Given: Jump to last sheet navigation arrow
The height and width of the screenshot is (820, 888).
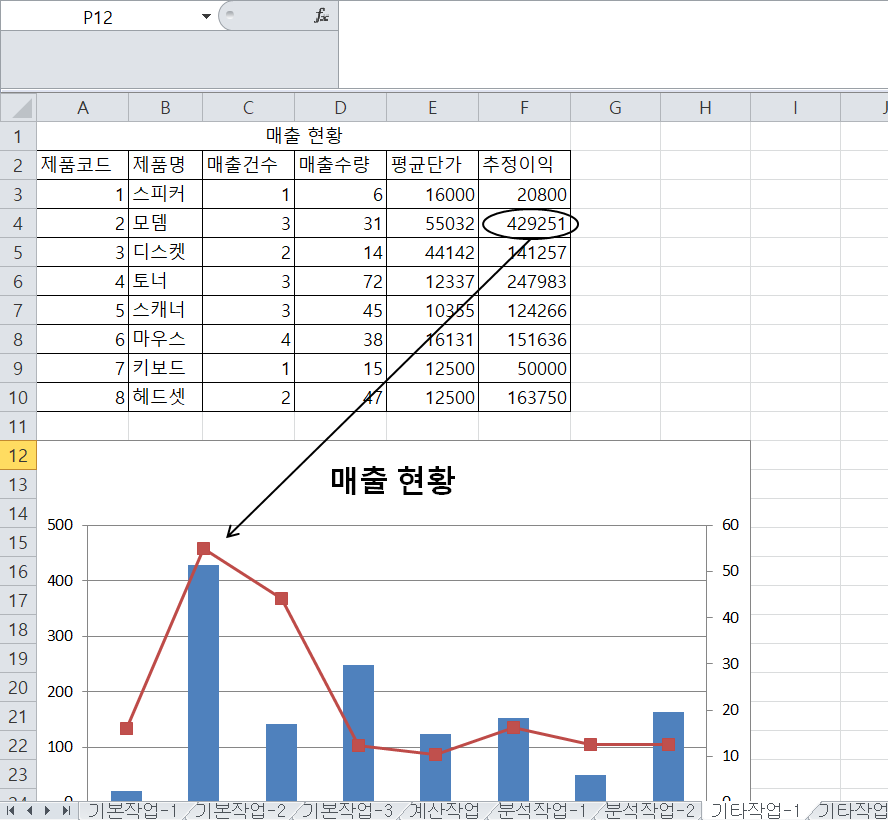Looking at the screenshot, I should 66,809.
